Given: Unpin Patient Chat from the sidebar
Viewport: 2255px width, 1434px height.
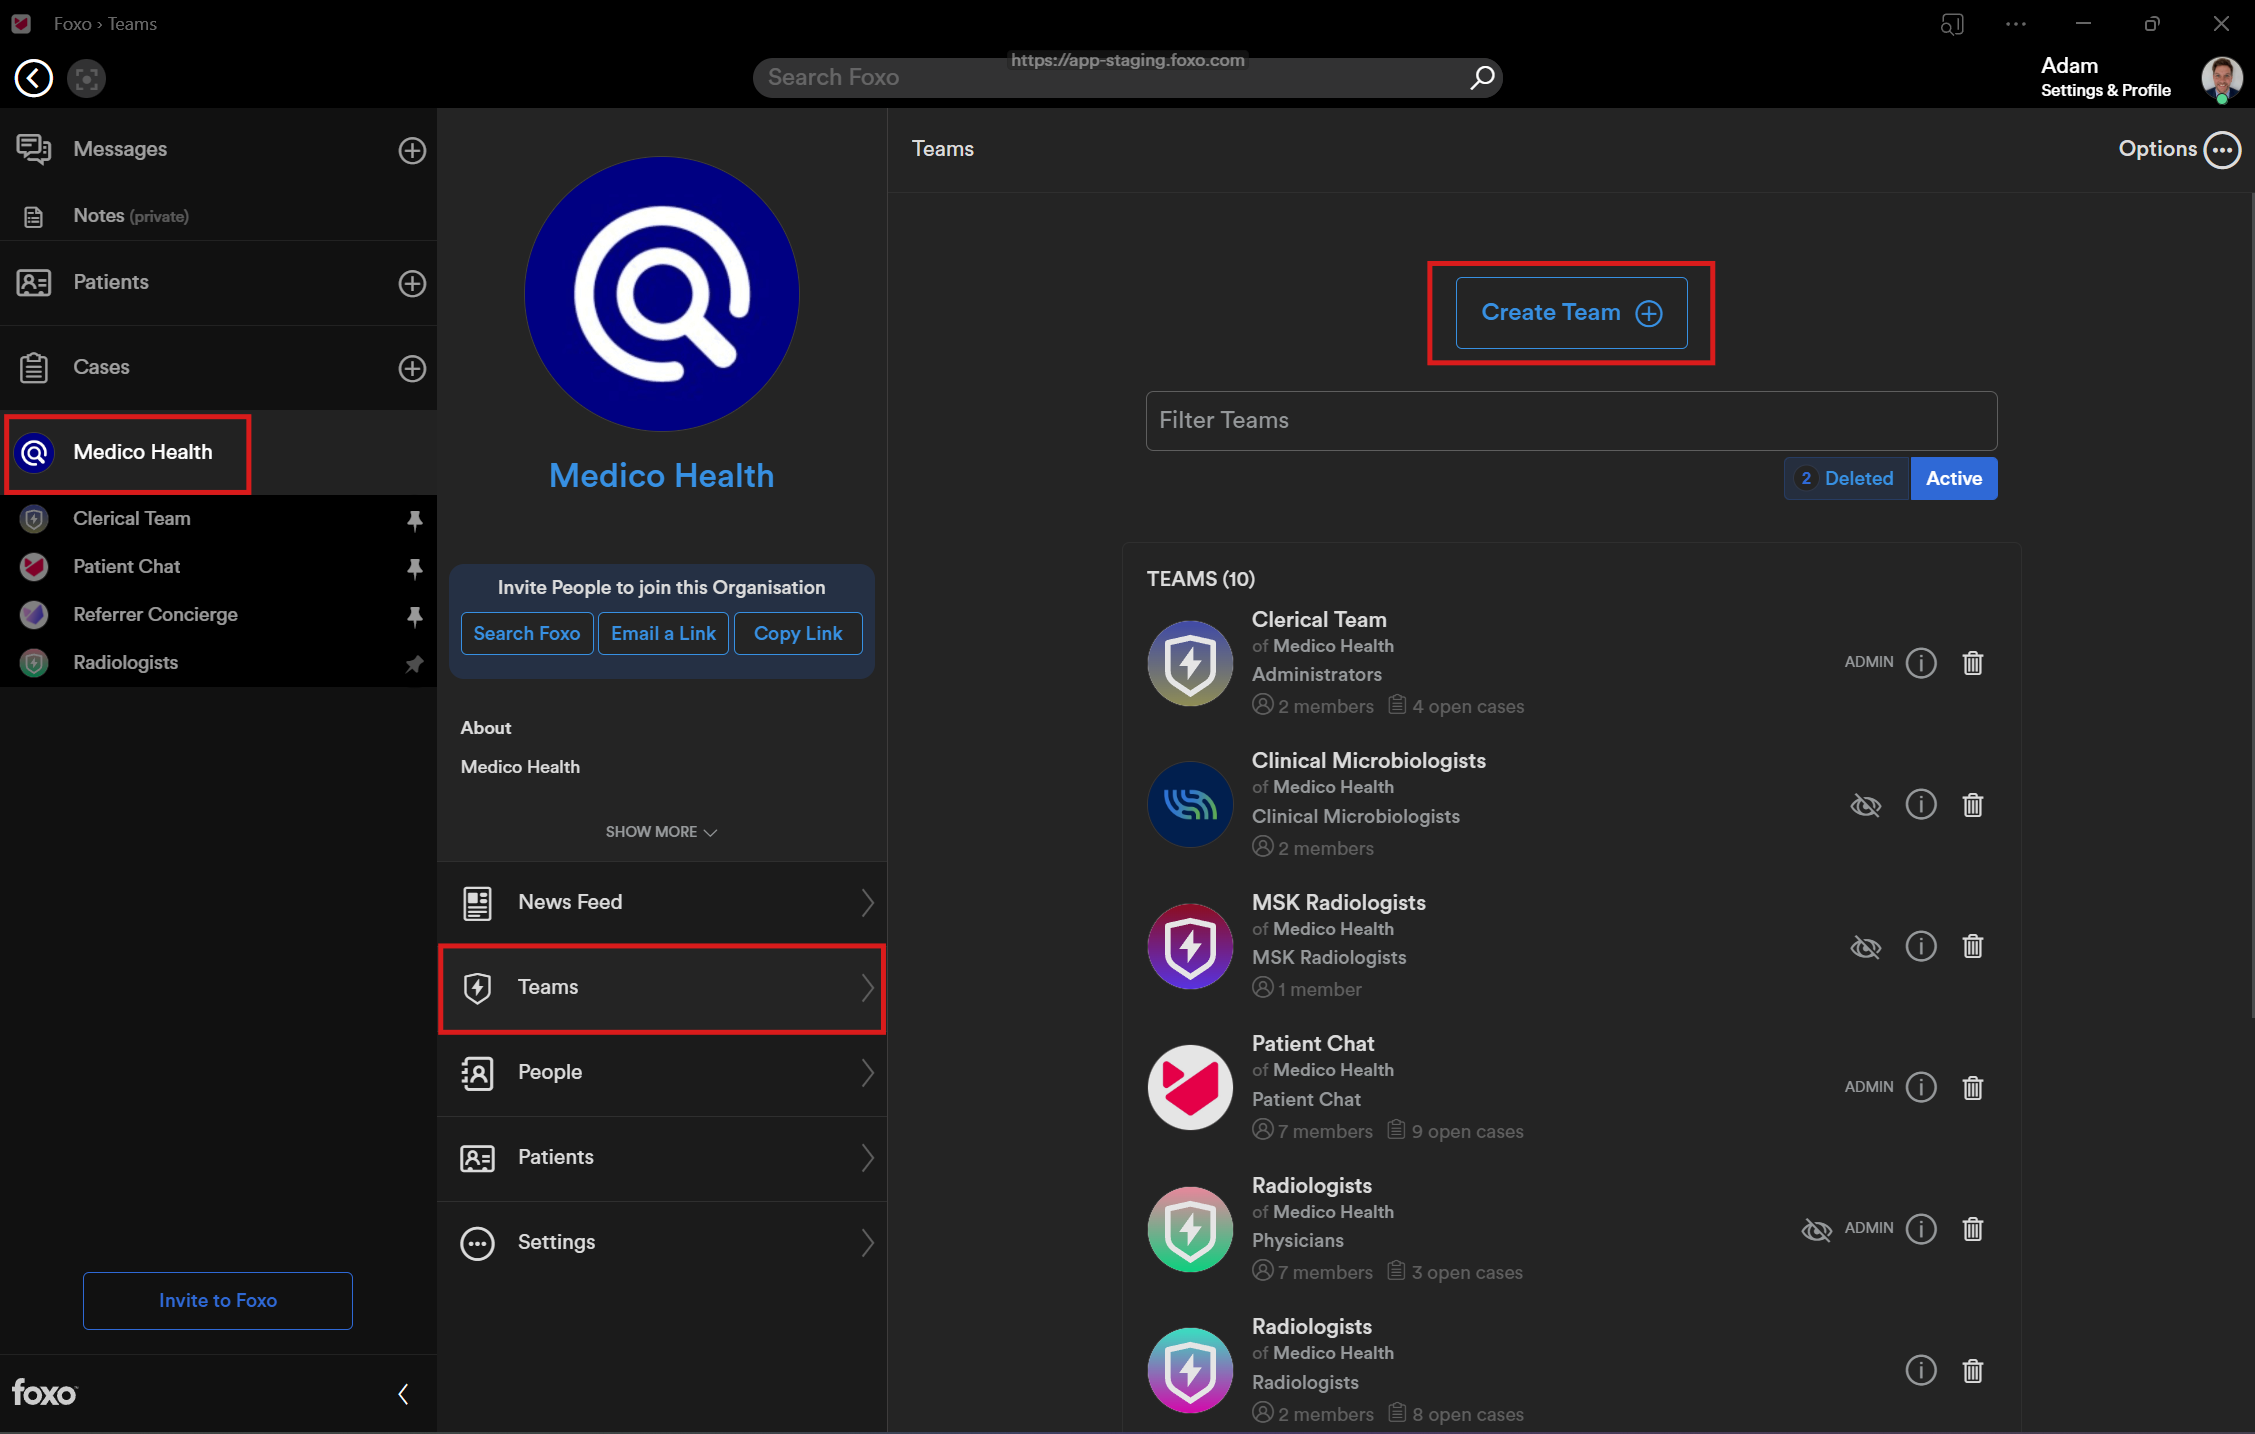Looking at the screenshot, I should 414,567.
